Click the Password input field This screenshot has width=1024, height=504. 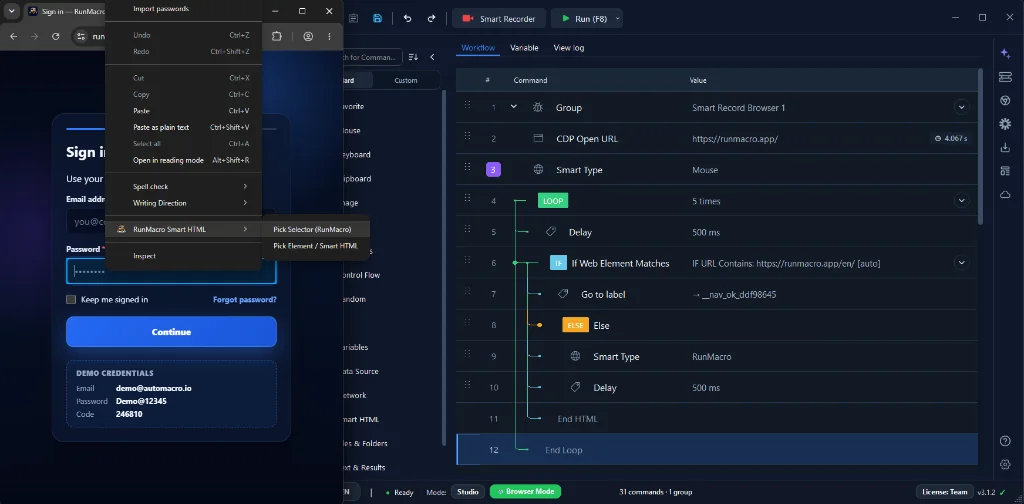pyautogui.click(x=171, y=271)
